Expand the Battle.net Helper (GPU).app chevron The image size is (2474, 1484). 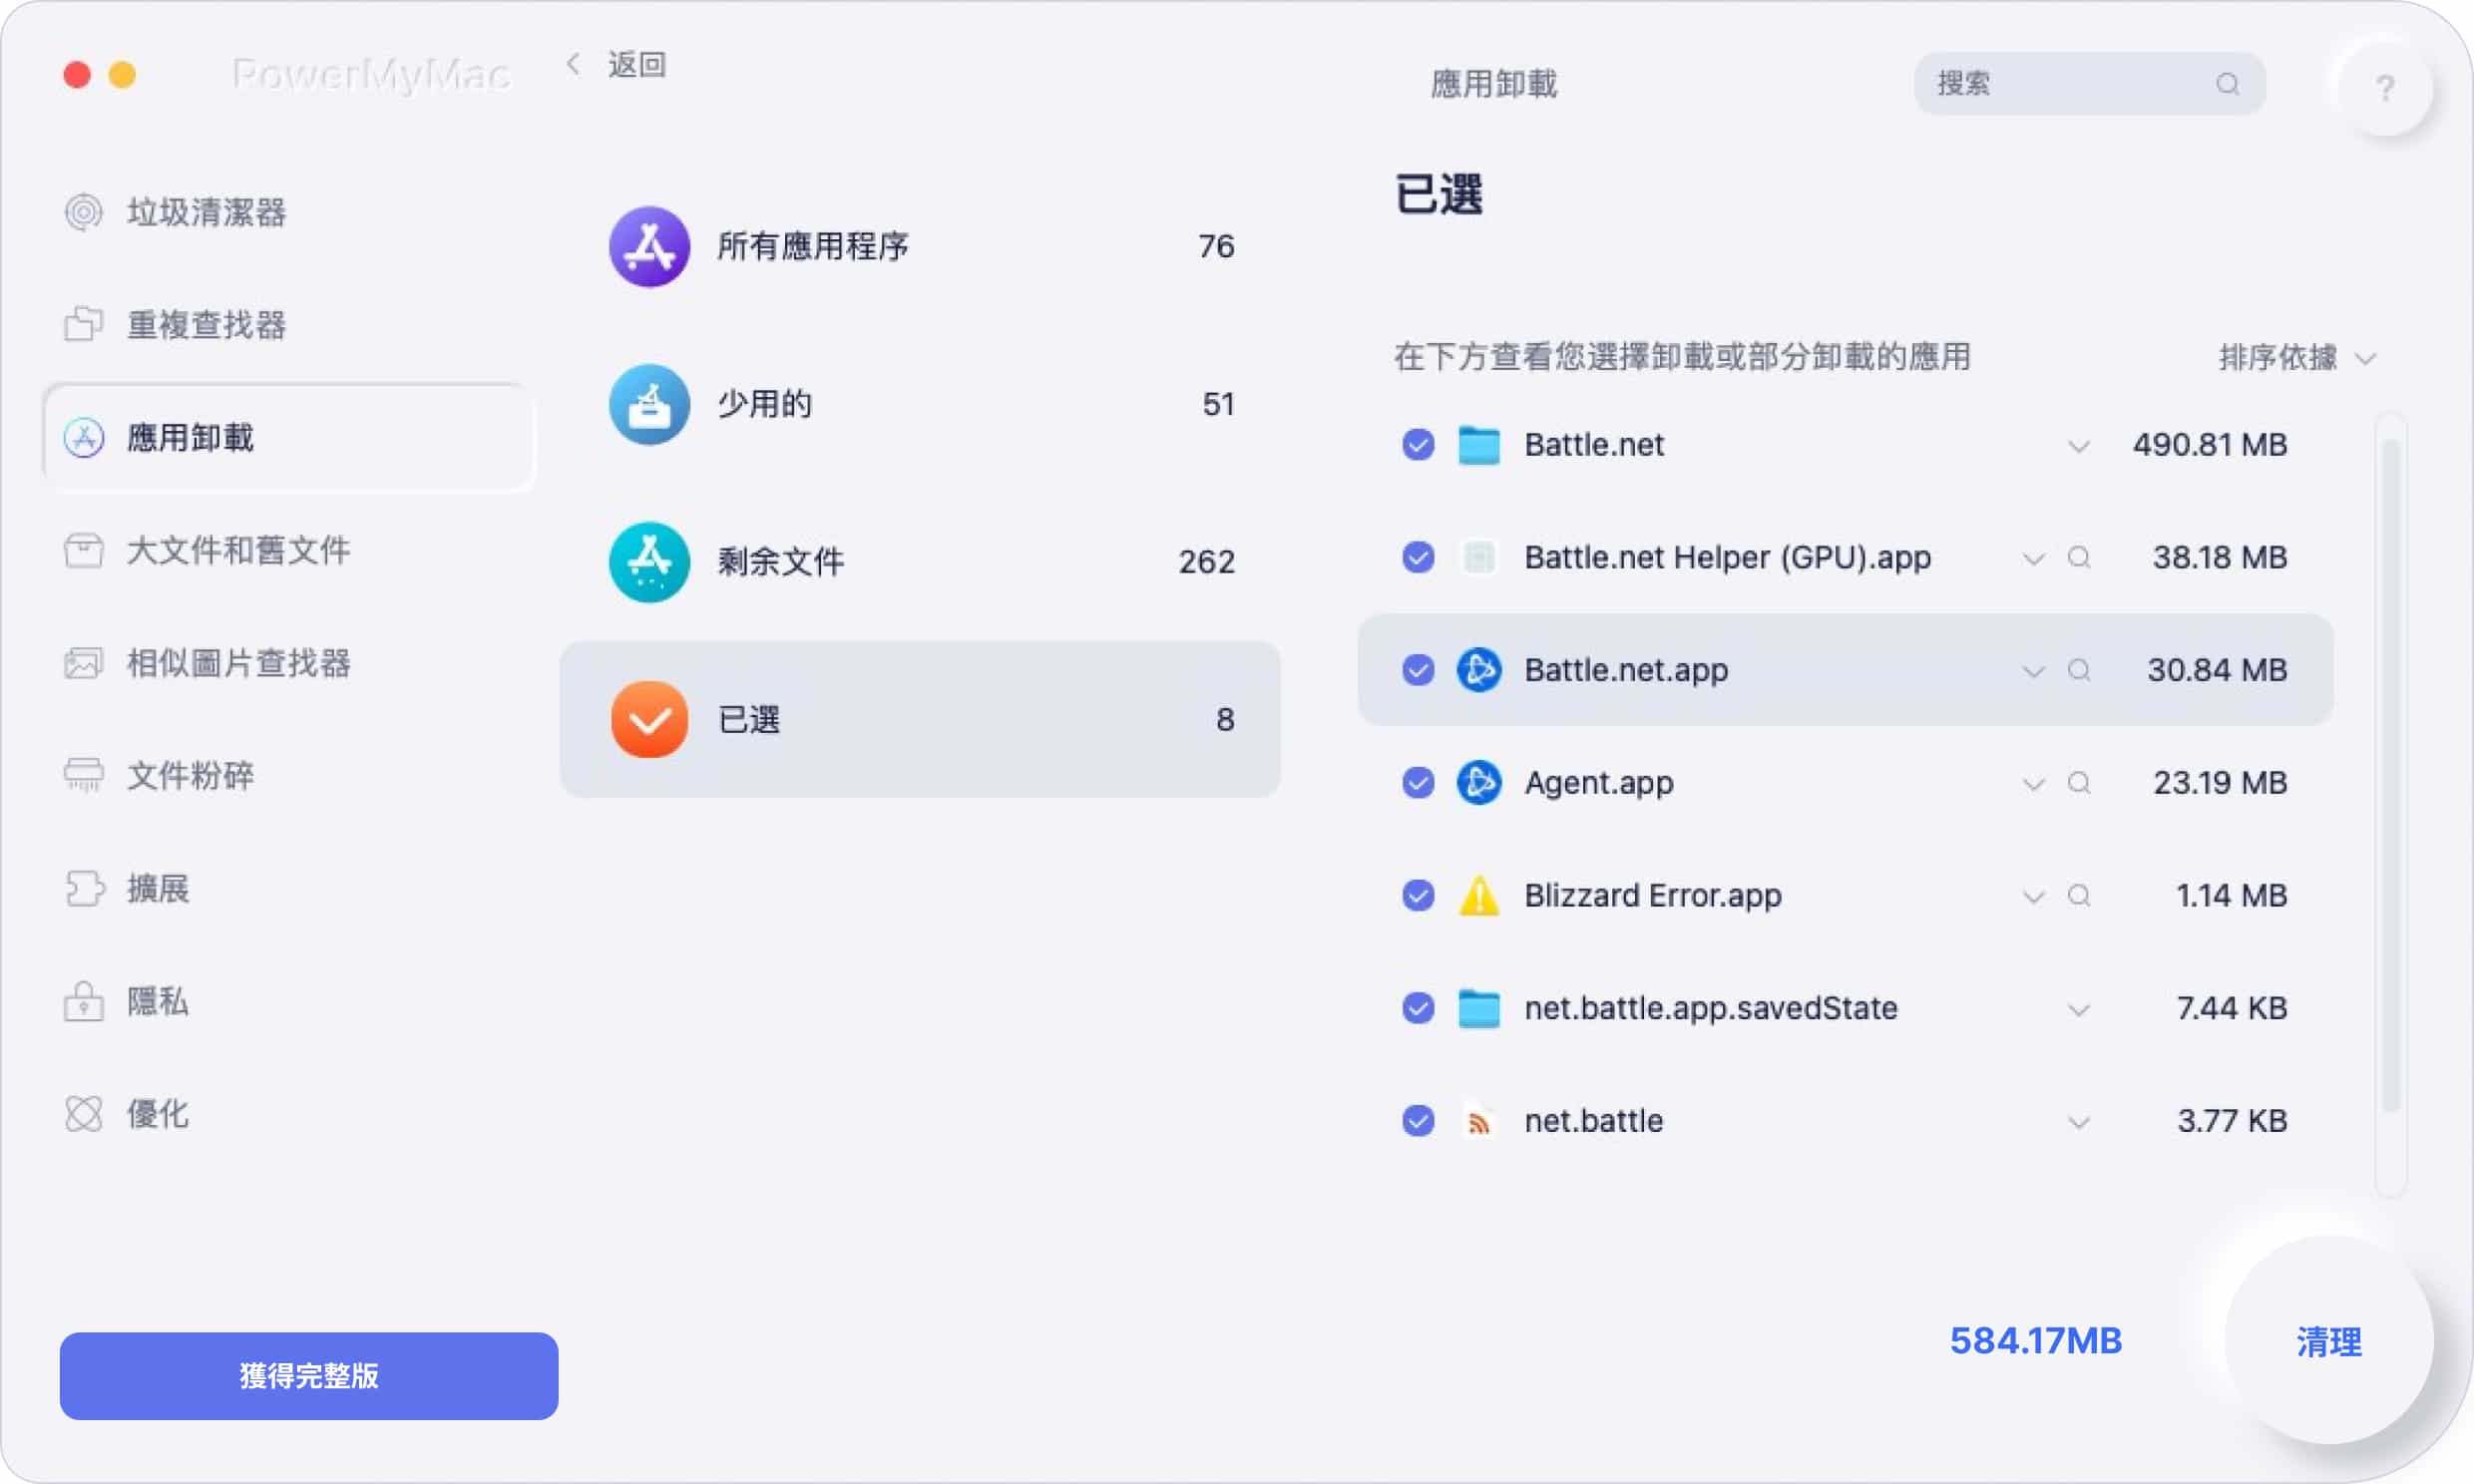coord(2033,559)
